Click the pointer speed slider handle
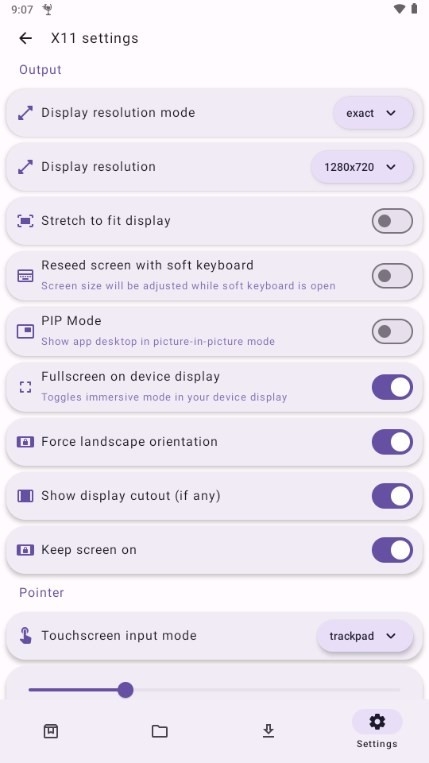The height and width of the screenshot is (763, 429). coord(125,690)
